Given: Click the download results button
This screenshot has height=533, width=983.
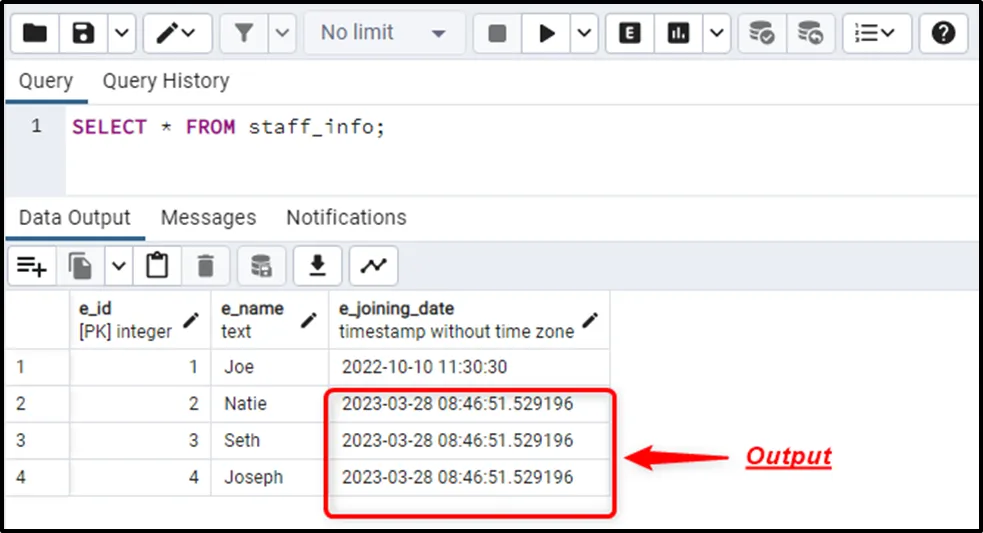Looking at the screenshot, I should (317, 265).
